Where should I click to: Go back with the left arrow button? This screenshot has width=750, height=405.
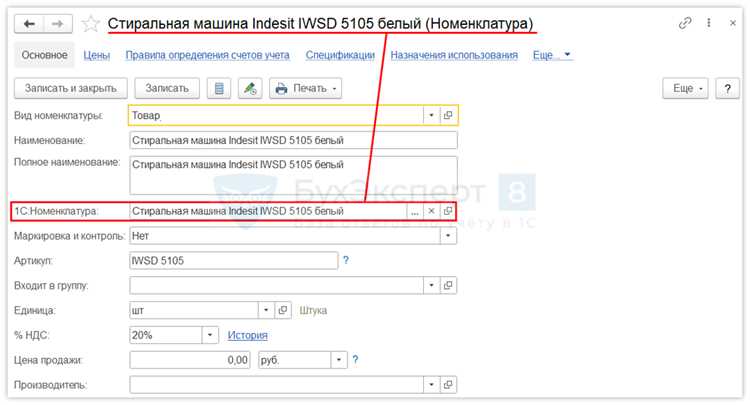pyautogui.click(x=29, y=24)
